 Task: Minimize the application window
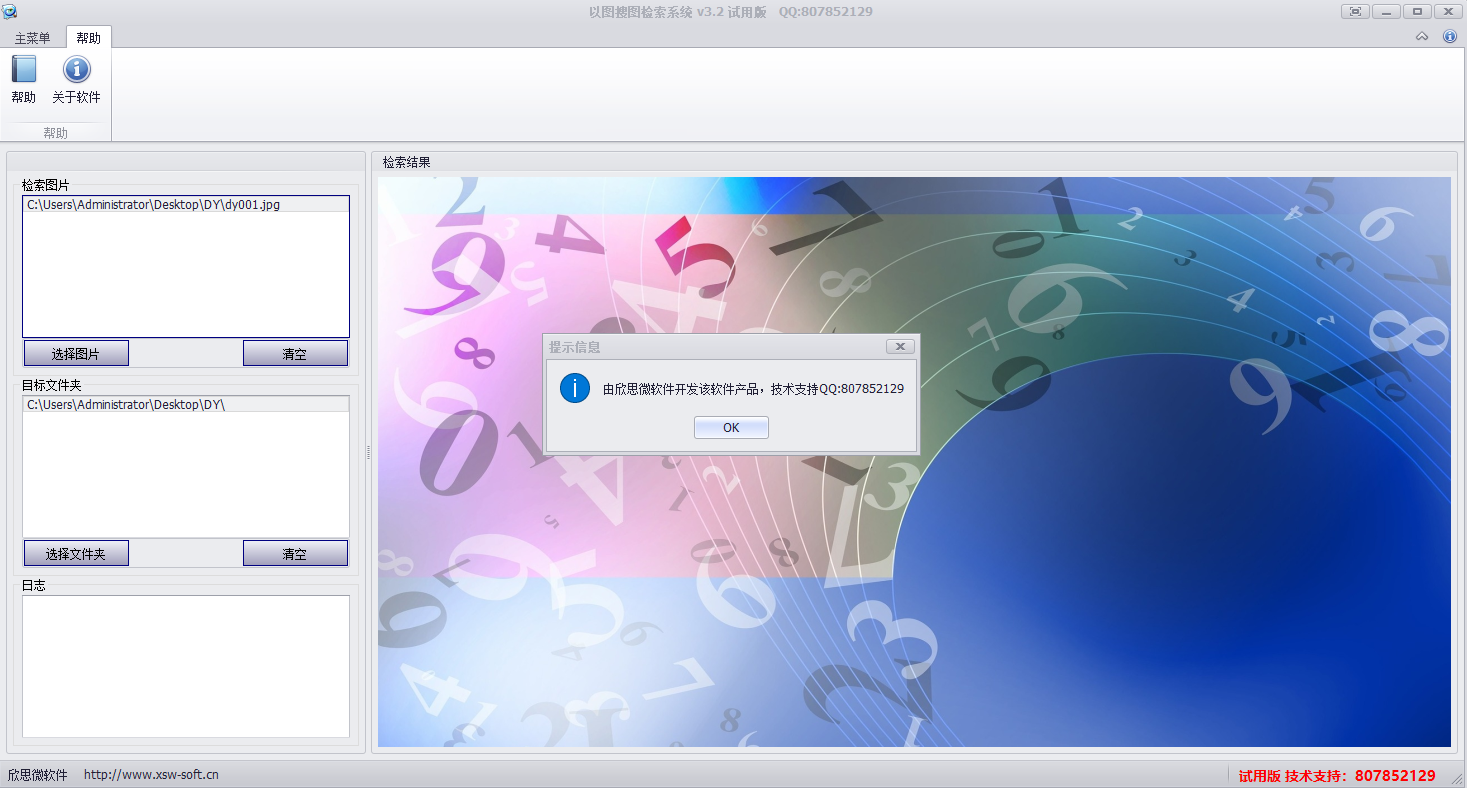1386,11
